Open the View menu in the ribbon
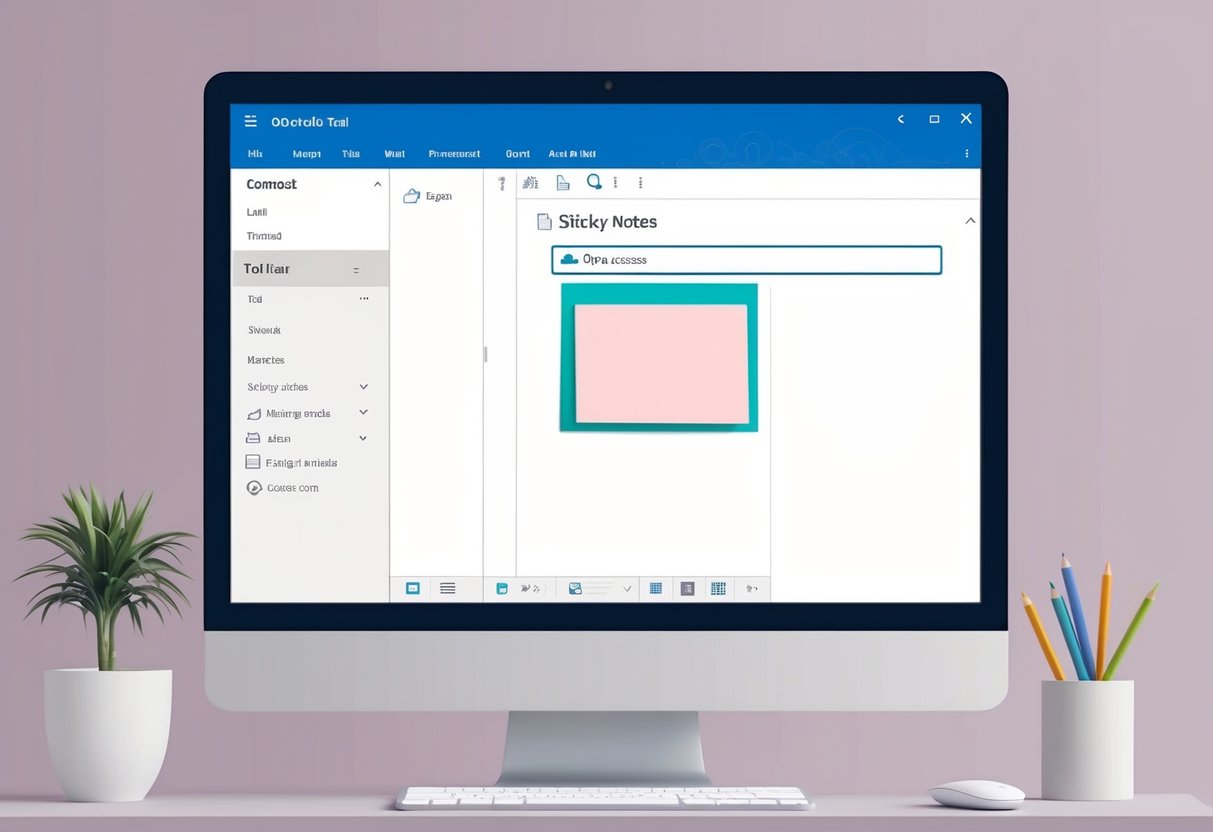The width and height of the screenshot is (1213, 832). click(x=394, y=153)
